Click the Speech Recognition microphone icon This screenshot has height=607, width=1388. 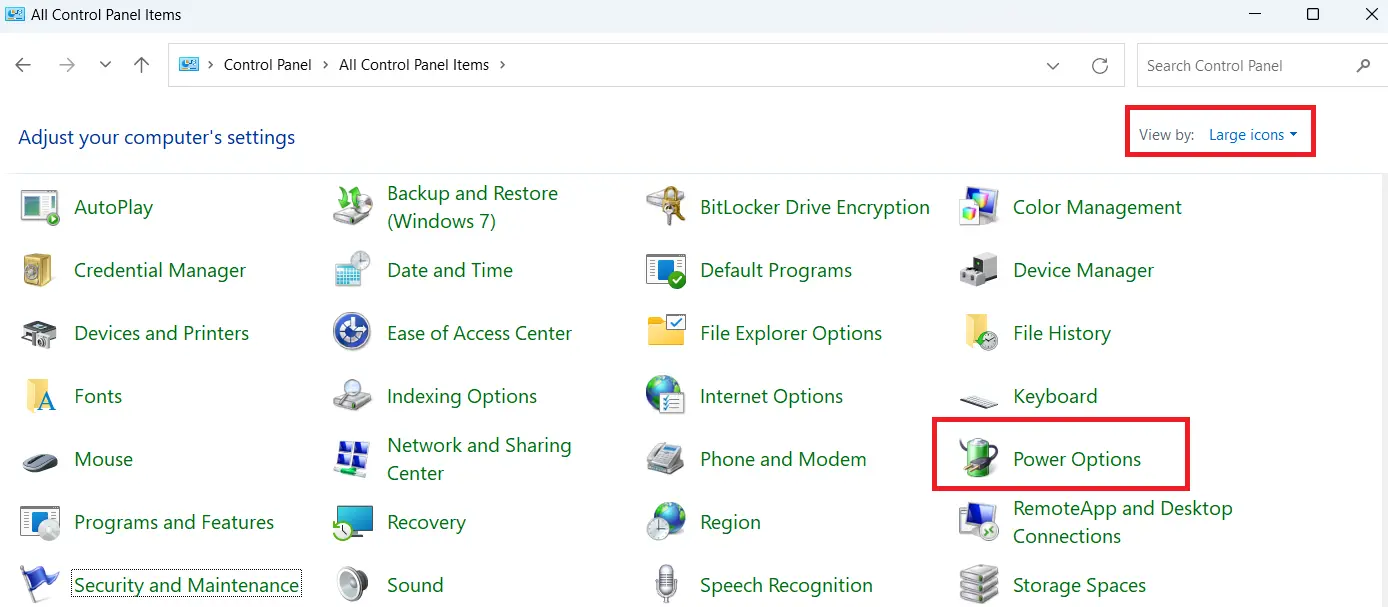(x=665, y=585)
